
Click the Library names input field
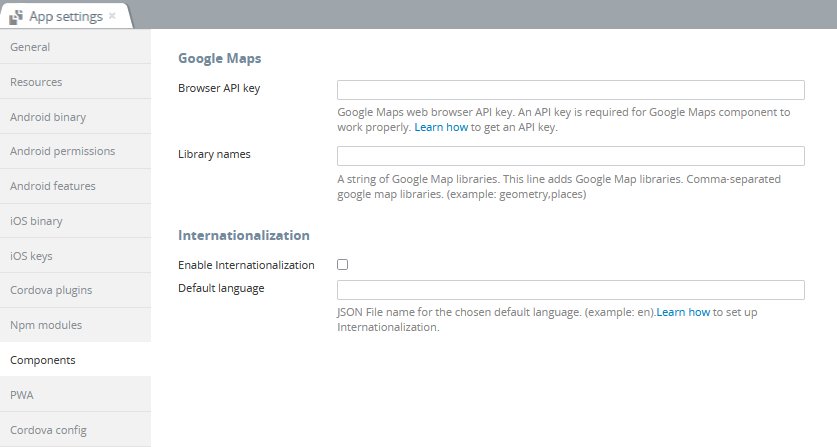coord(571,156)
